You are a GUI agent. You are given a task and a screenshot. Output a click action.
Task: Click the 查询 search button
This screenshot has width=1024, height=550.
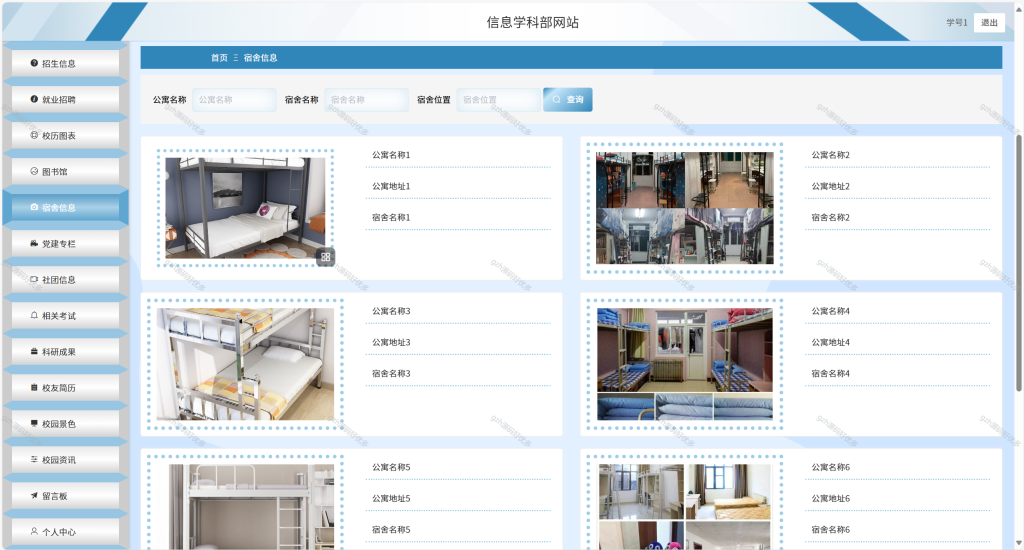568,99
